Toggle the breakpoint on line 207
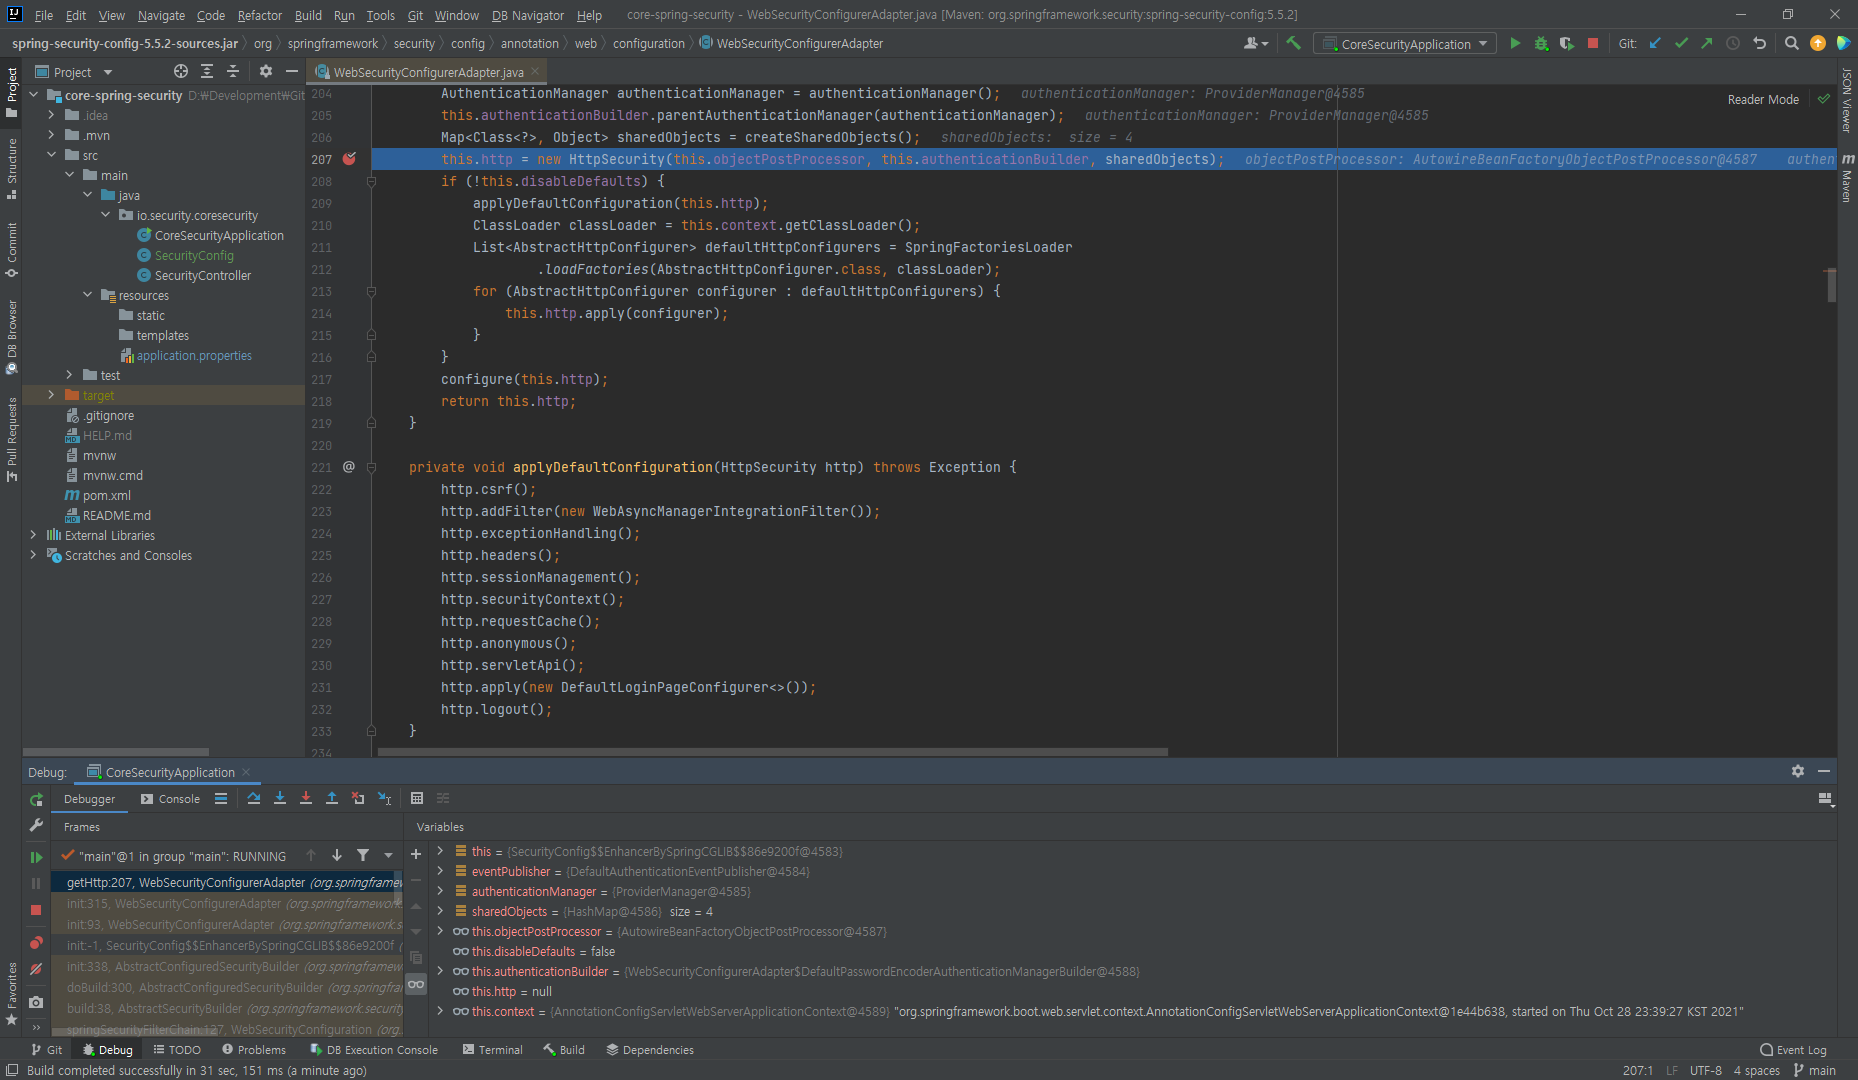 tap(349, 159)
